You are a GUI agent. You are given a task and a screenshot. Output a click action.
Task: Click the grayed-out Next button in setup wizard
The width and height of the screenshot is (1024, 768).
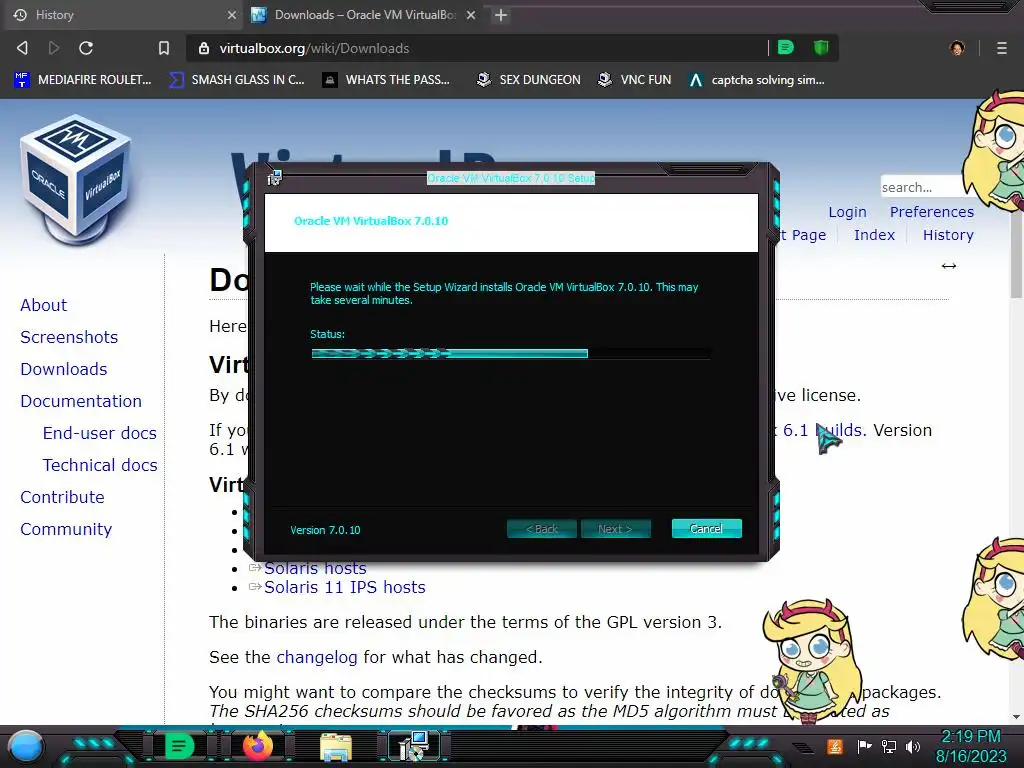point(615,529)
